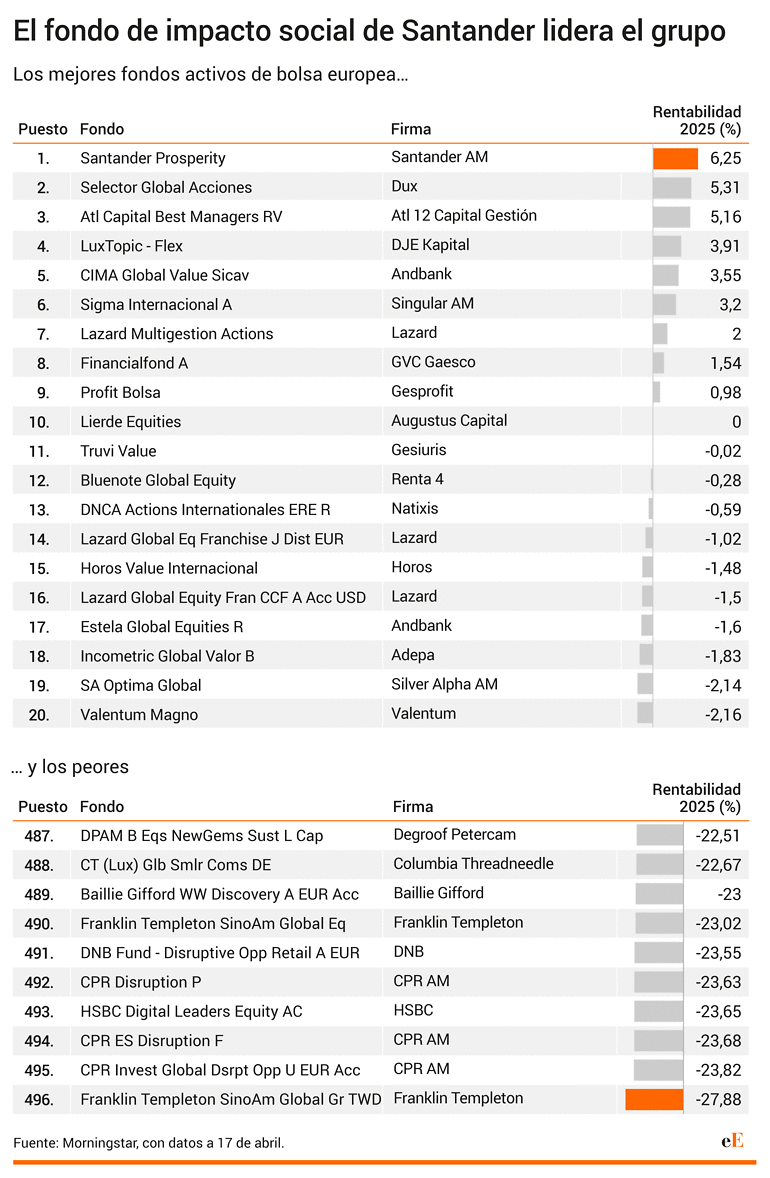This screenshot has width=770, height=1178.
Task: Click the -22,51 value for DPAM fund
Action: click(718, 836)
